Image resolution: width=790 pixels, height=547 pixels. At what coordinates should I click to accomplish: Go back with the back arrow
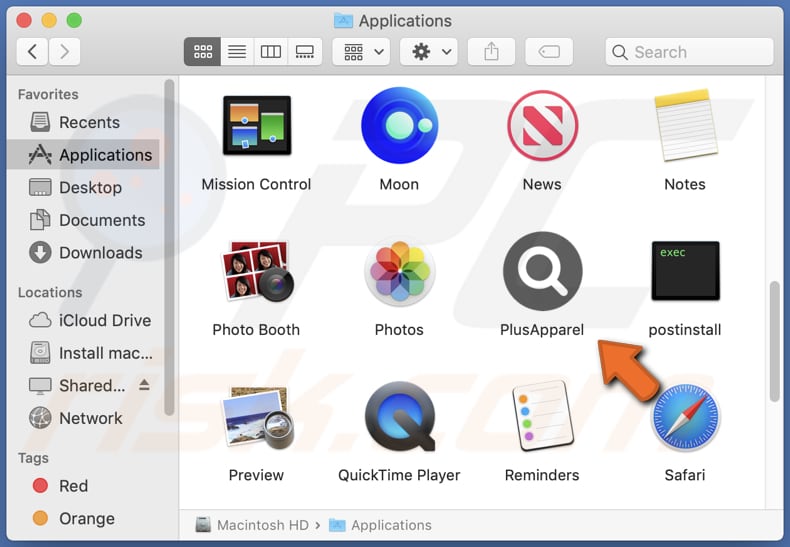coord(32,51)
